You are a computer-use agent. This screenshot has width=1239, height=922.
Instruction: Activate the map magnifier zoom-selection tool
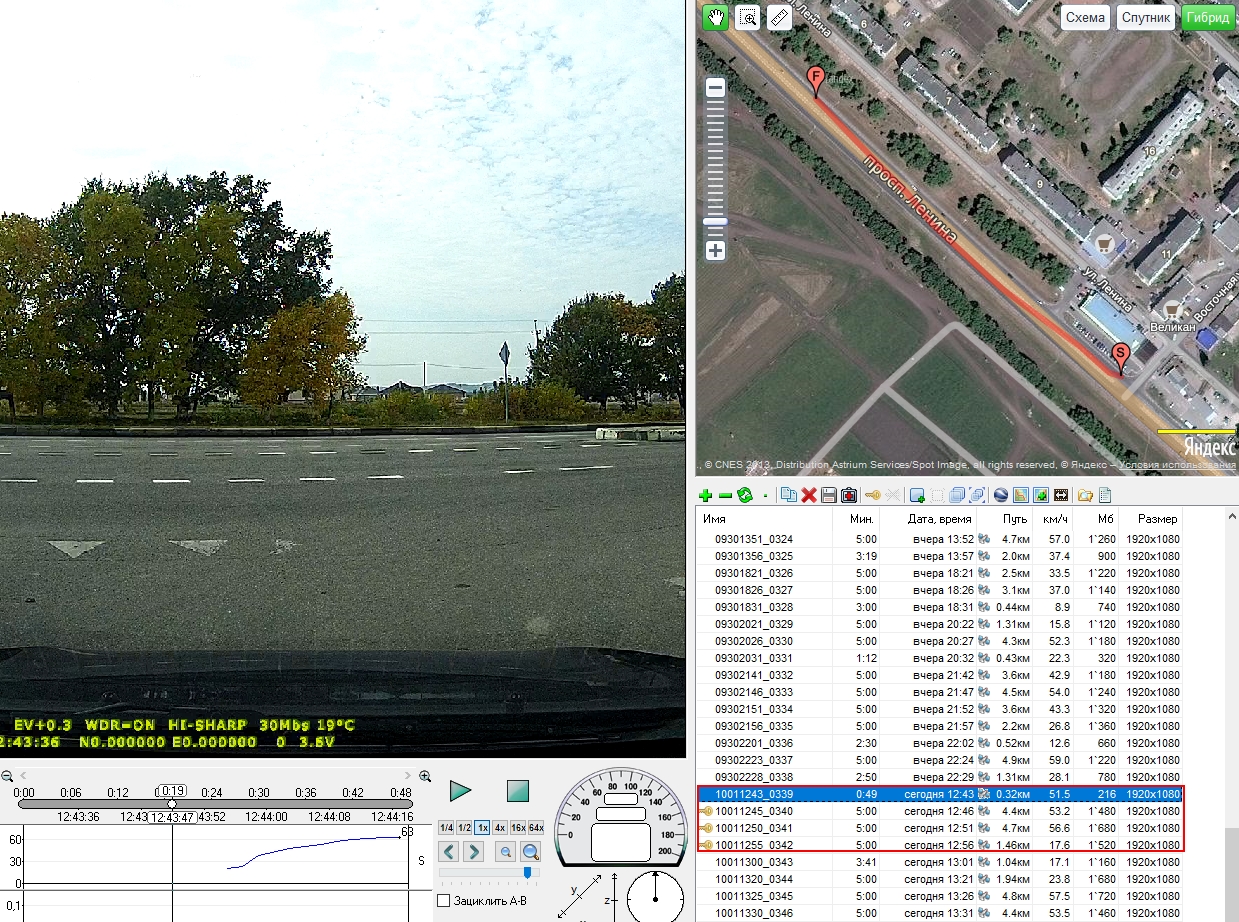(747, 17)
